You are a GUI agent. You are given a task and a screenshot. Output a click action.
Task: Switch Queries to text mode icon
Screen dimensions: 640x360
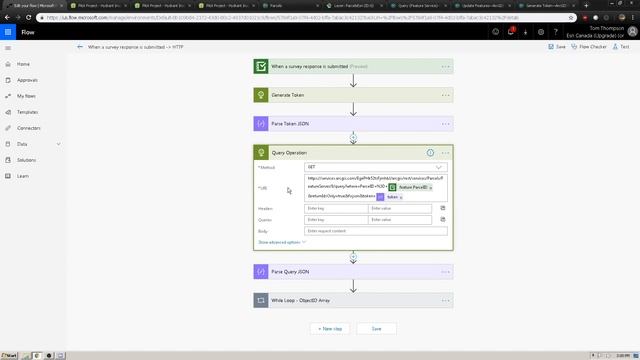442,220
